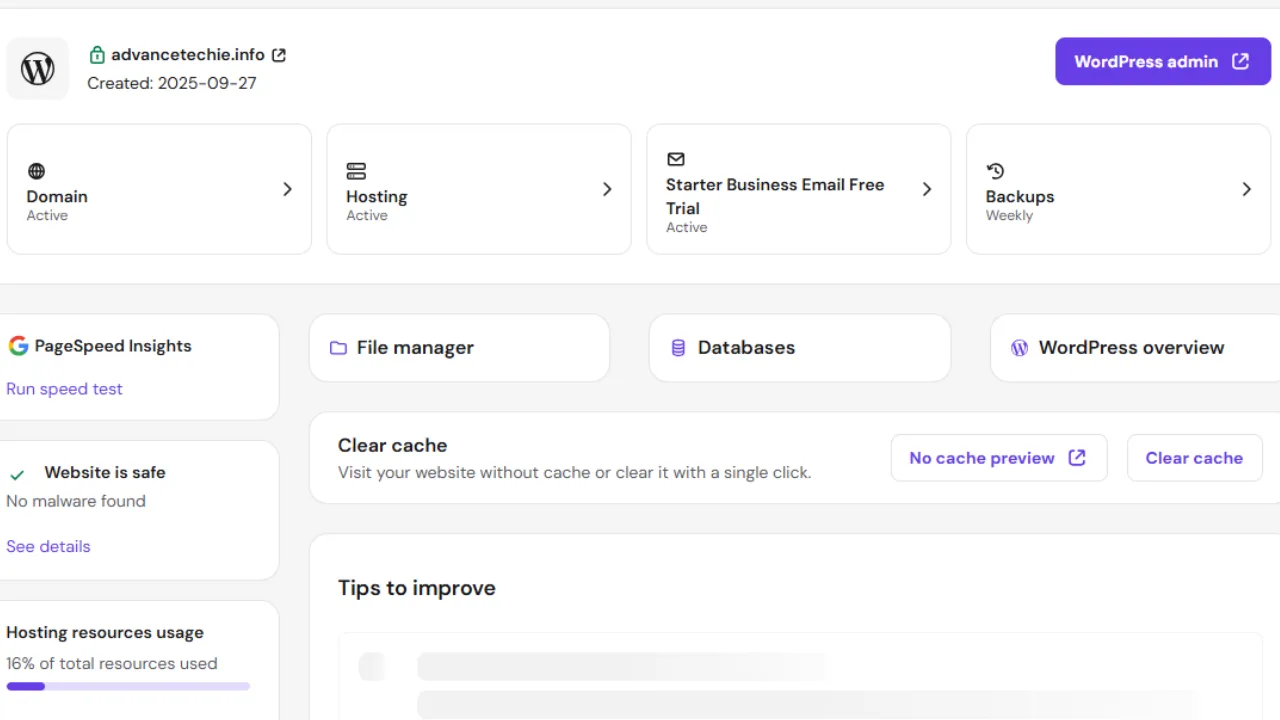Click the green SSL lock icon
This screenshot has width=1280, height=720.
[97, 55]
